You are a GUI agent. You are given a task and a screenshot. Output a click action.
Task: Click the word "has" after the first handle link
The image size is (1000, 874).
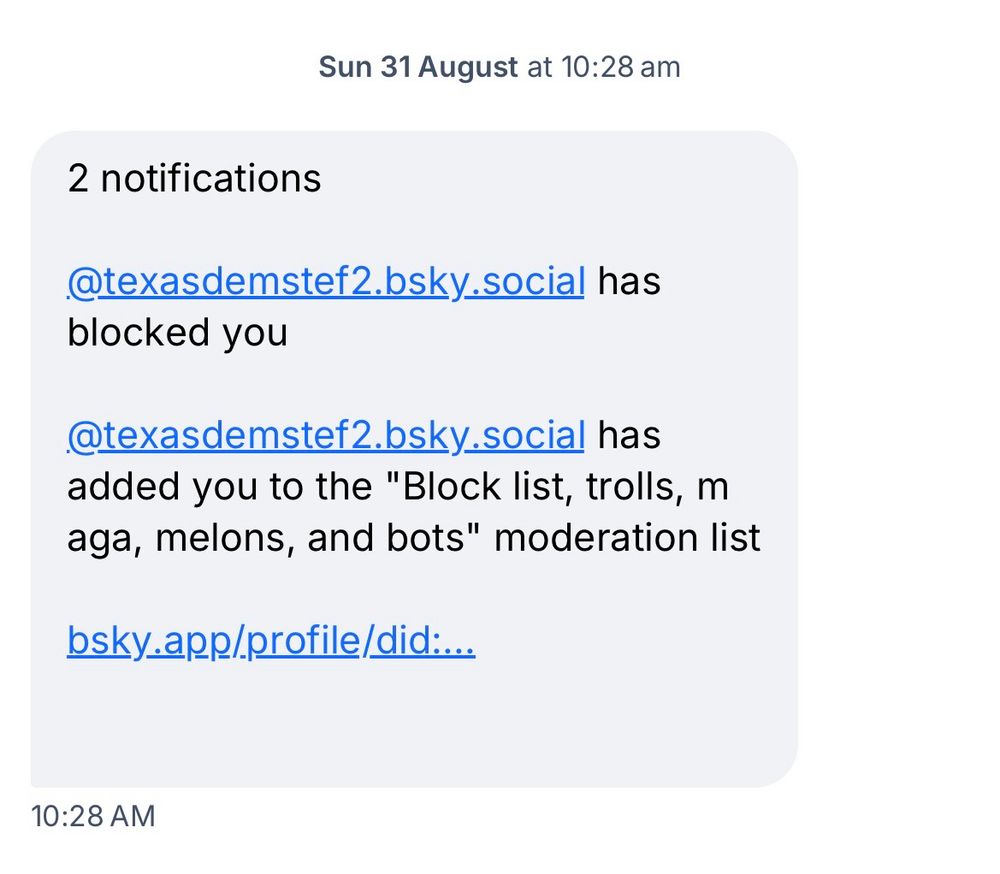pyautogui.click(x=629, y=282)
